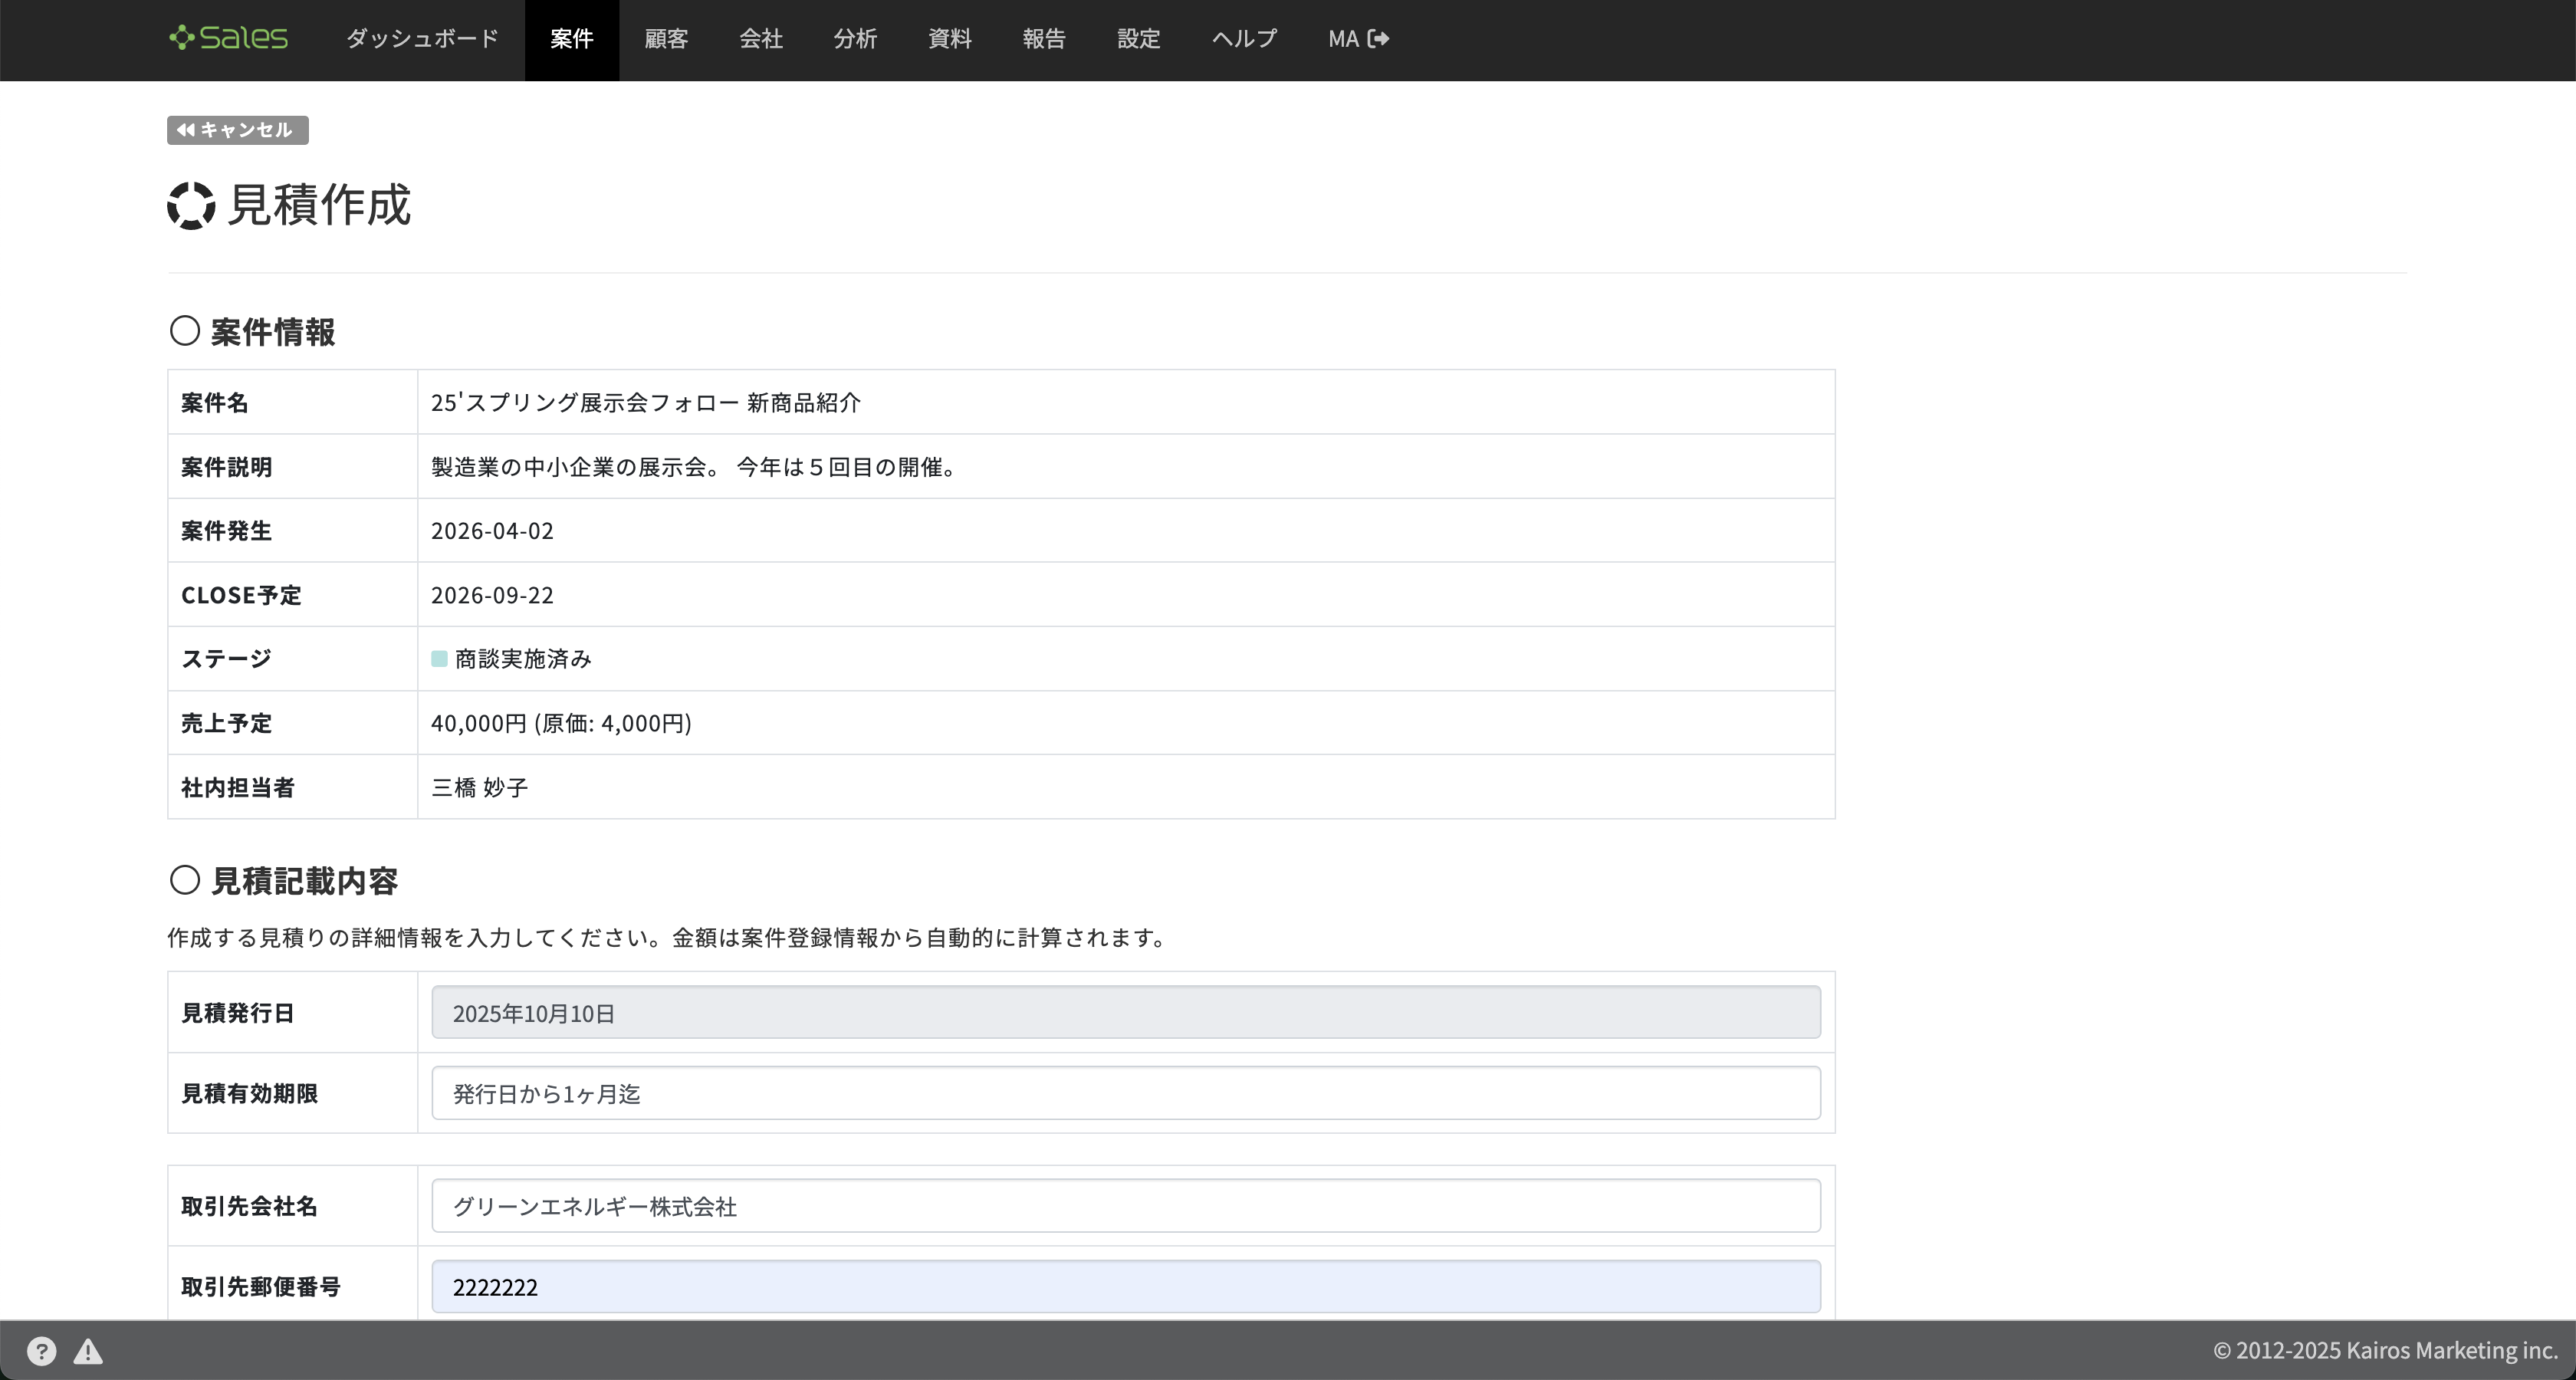Click the 見積記載内容 circle icon
Image resolution: width=2576 pixels, height=1380 pixels.
(x=185, y=880)
